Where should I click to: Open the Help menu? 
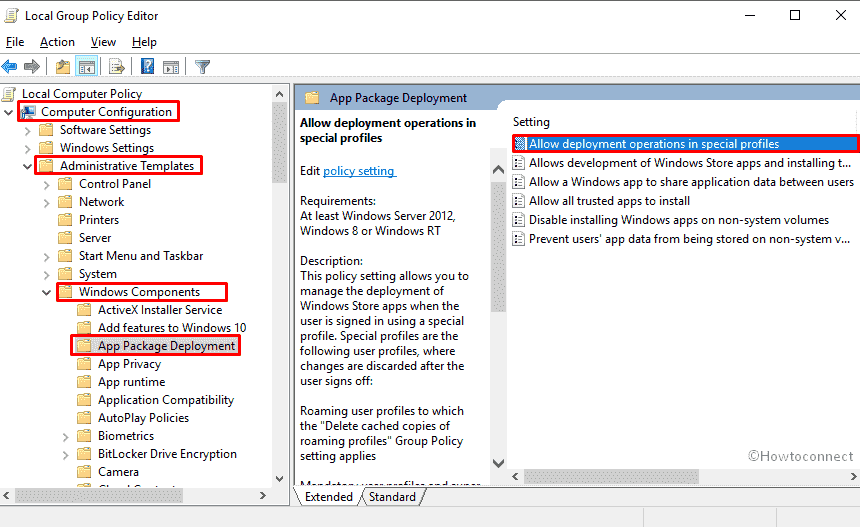coord(144,42)
